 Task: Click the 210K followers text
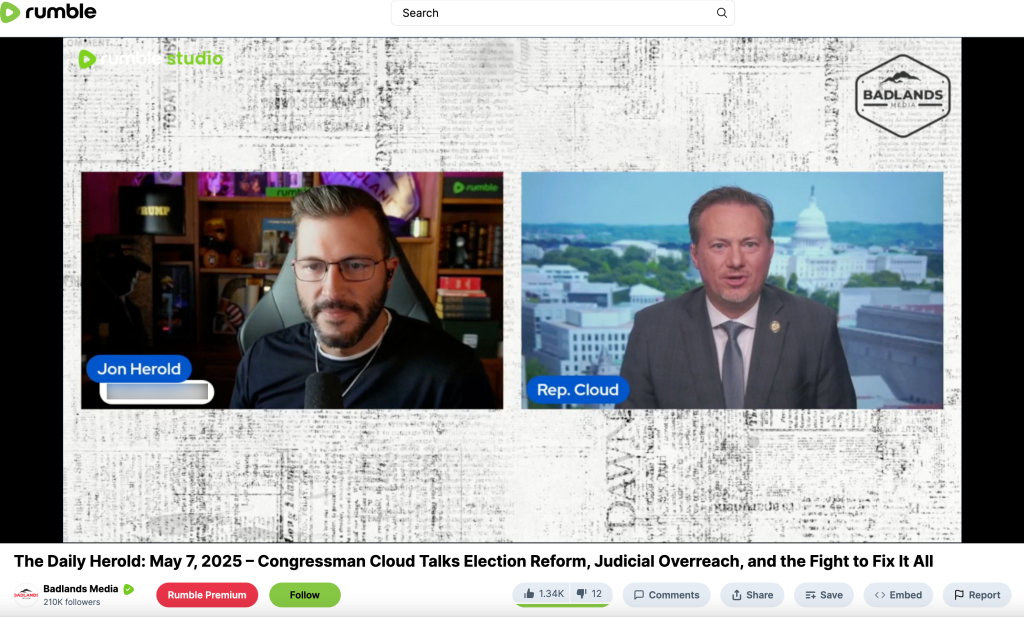[72, 603]
